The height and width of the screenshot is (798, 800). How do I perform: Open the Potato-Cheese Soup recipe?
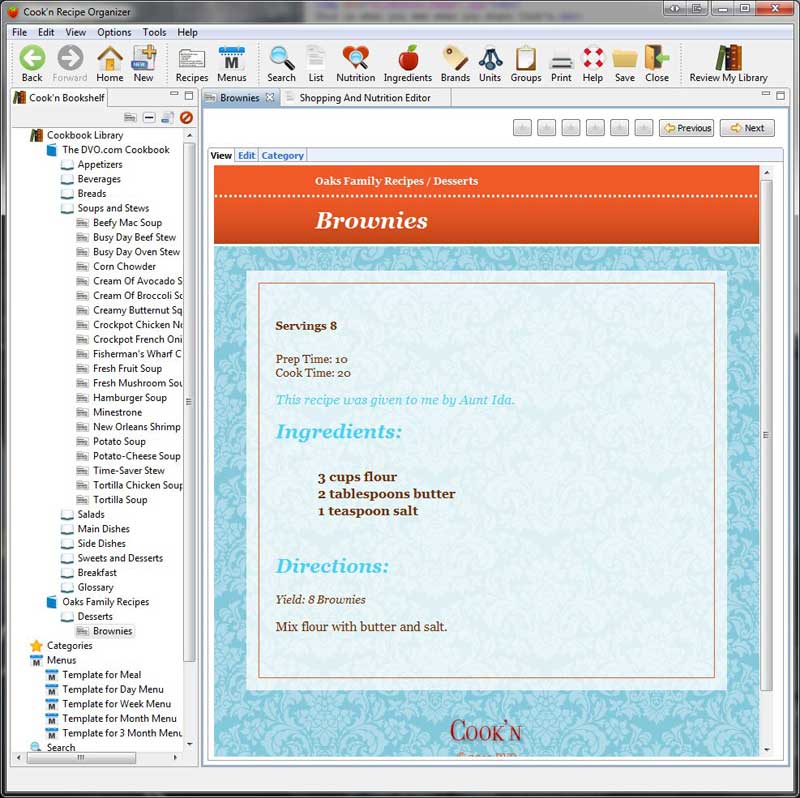click(x=137, y=456)
